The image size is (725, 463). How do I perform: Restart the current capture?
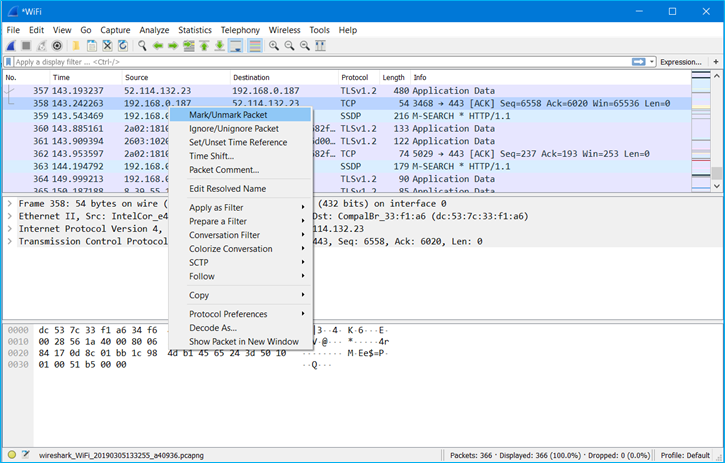(x=42, y=45)
